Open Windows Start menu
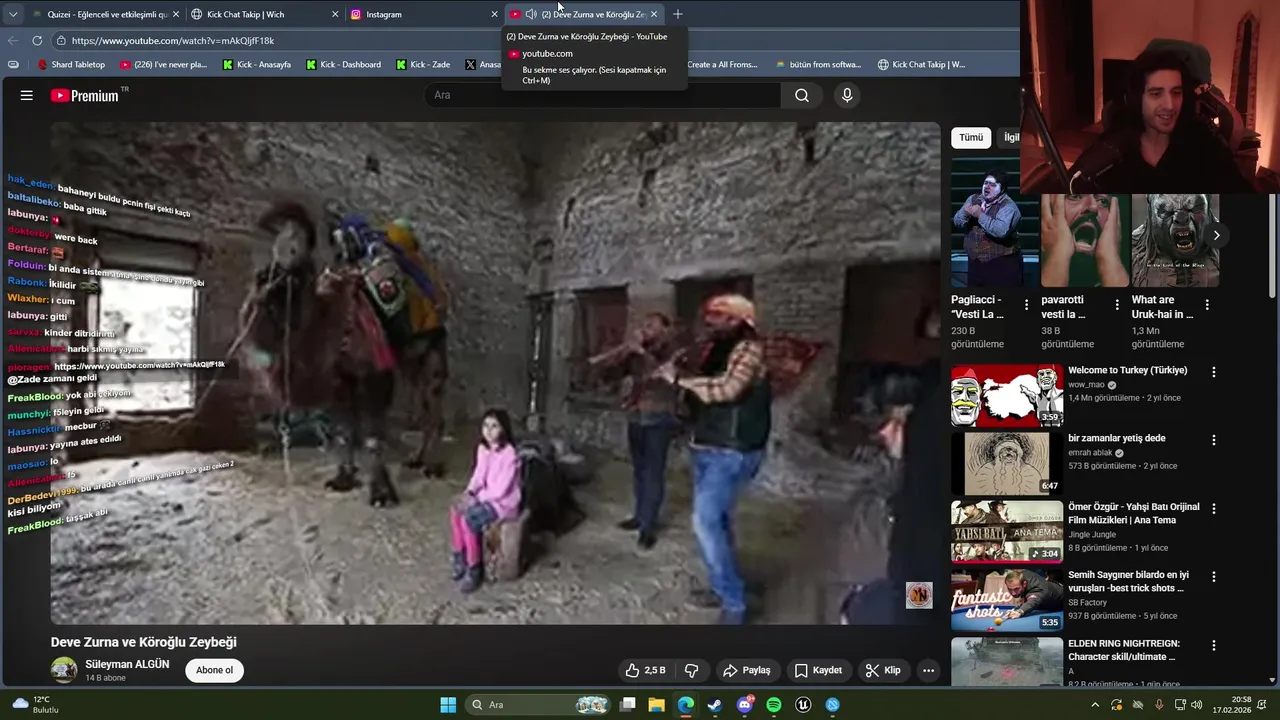Image resolution: width=1280 pixels, height=720 pixels. [x=448, y=705]
